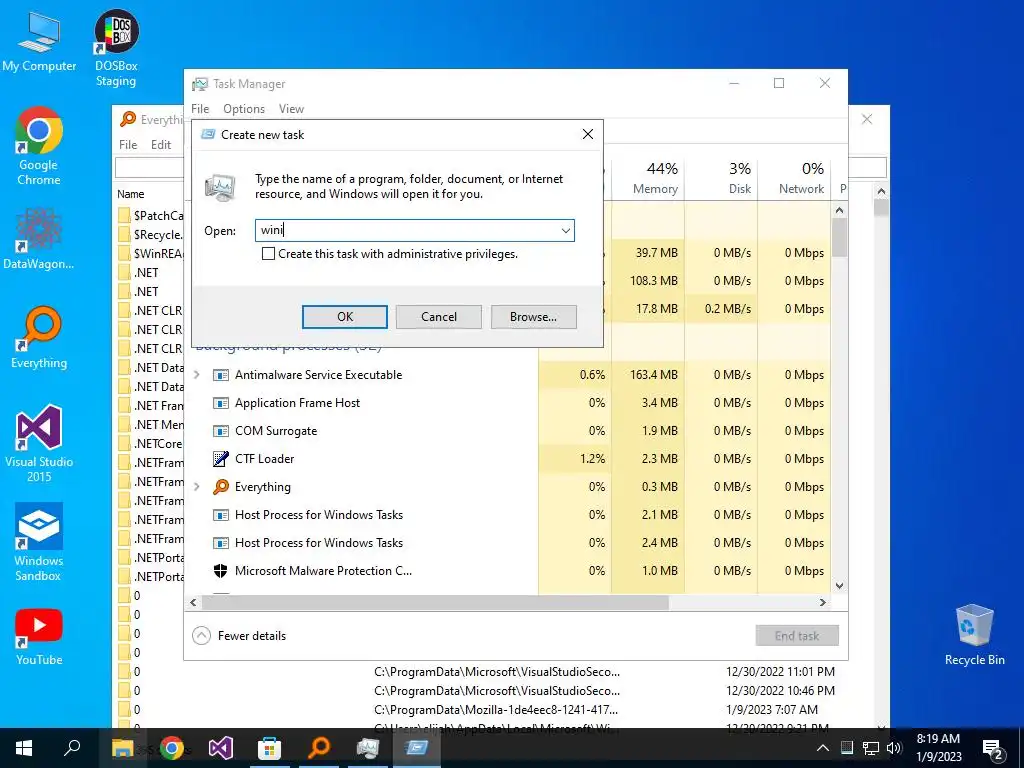
Task: Open Task Manager Options menu
Action: pos(244,109)
